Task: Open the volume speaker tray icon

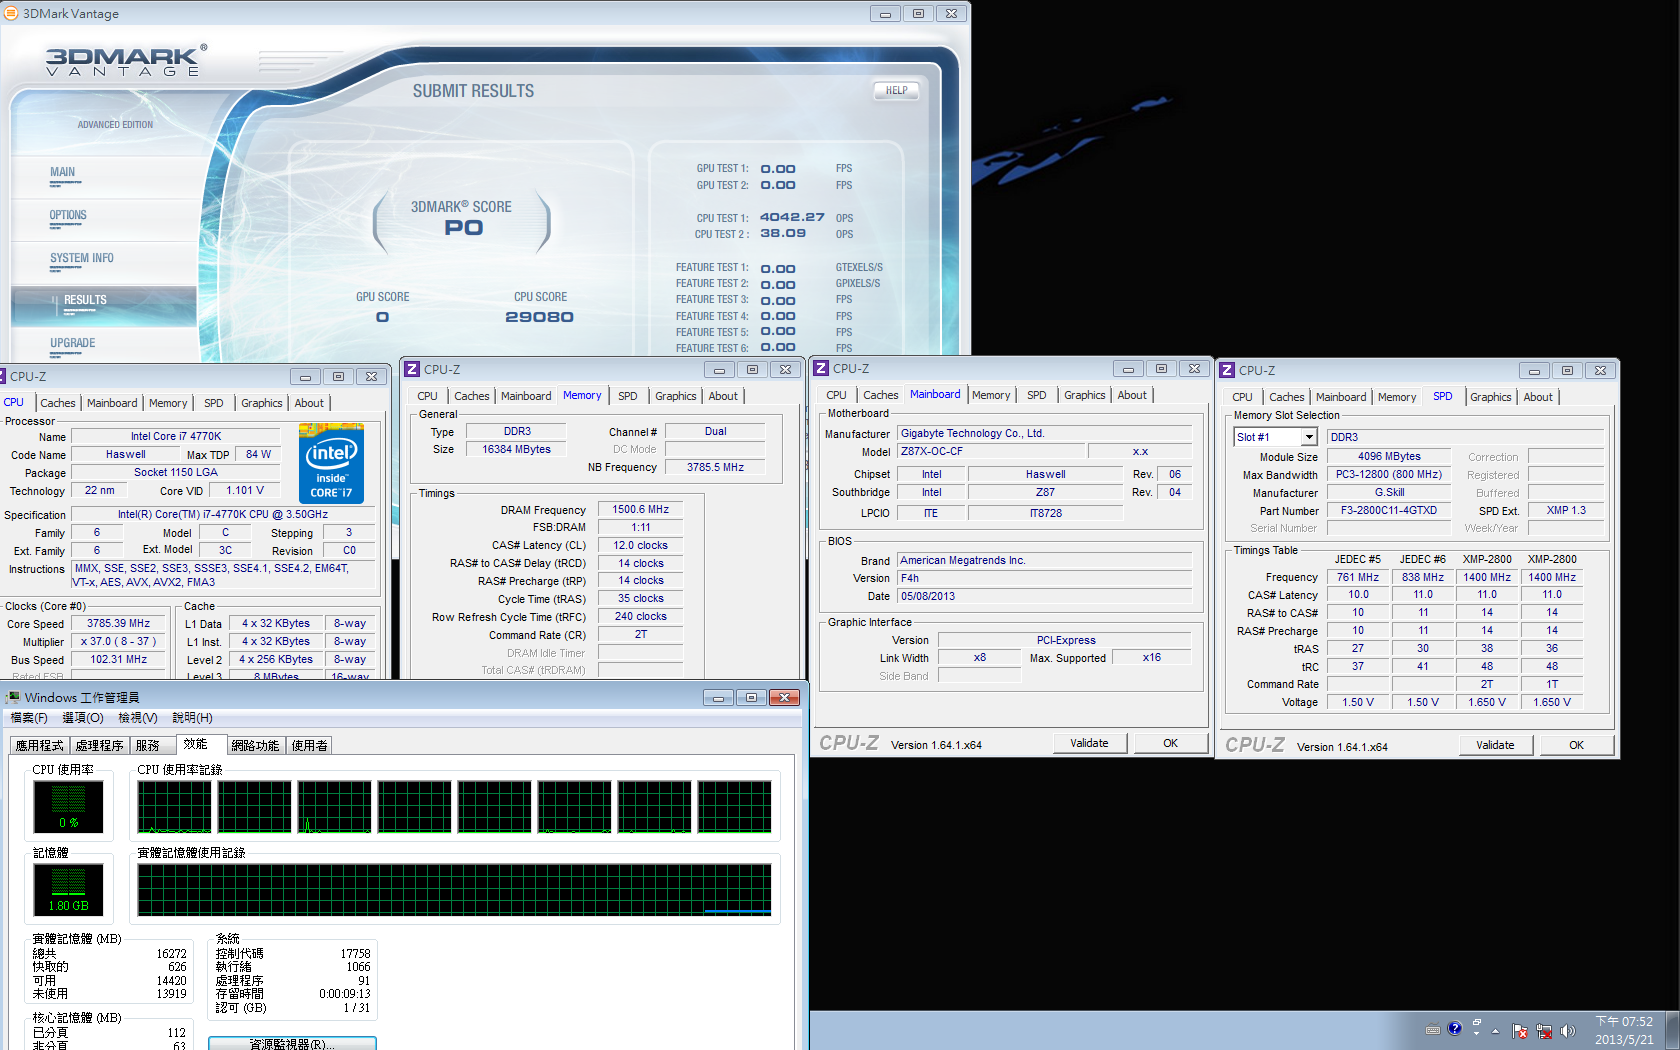Action: pos(1567,1031)
